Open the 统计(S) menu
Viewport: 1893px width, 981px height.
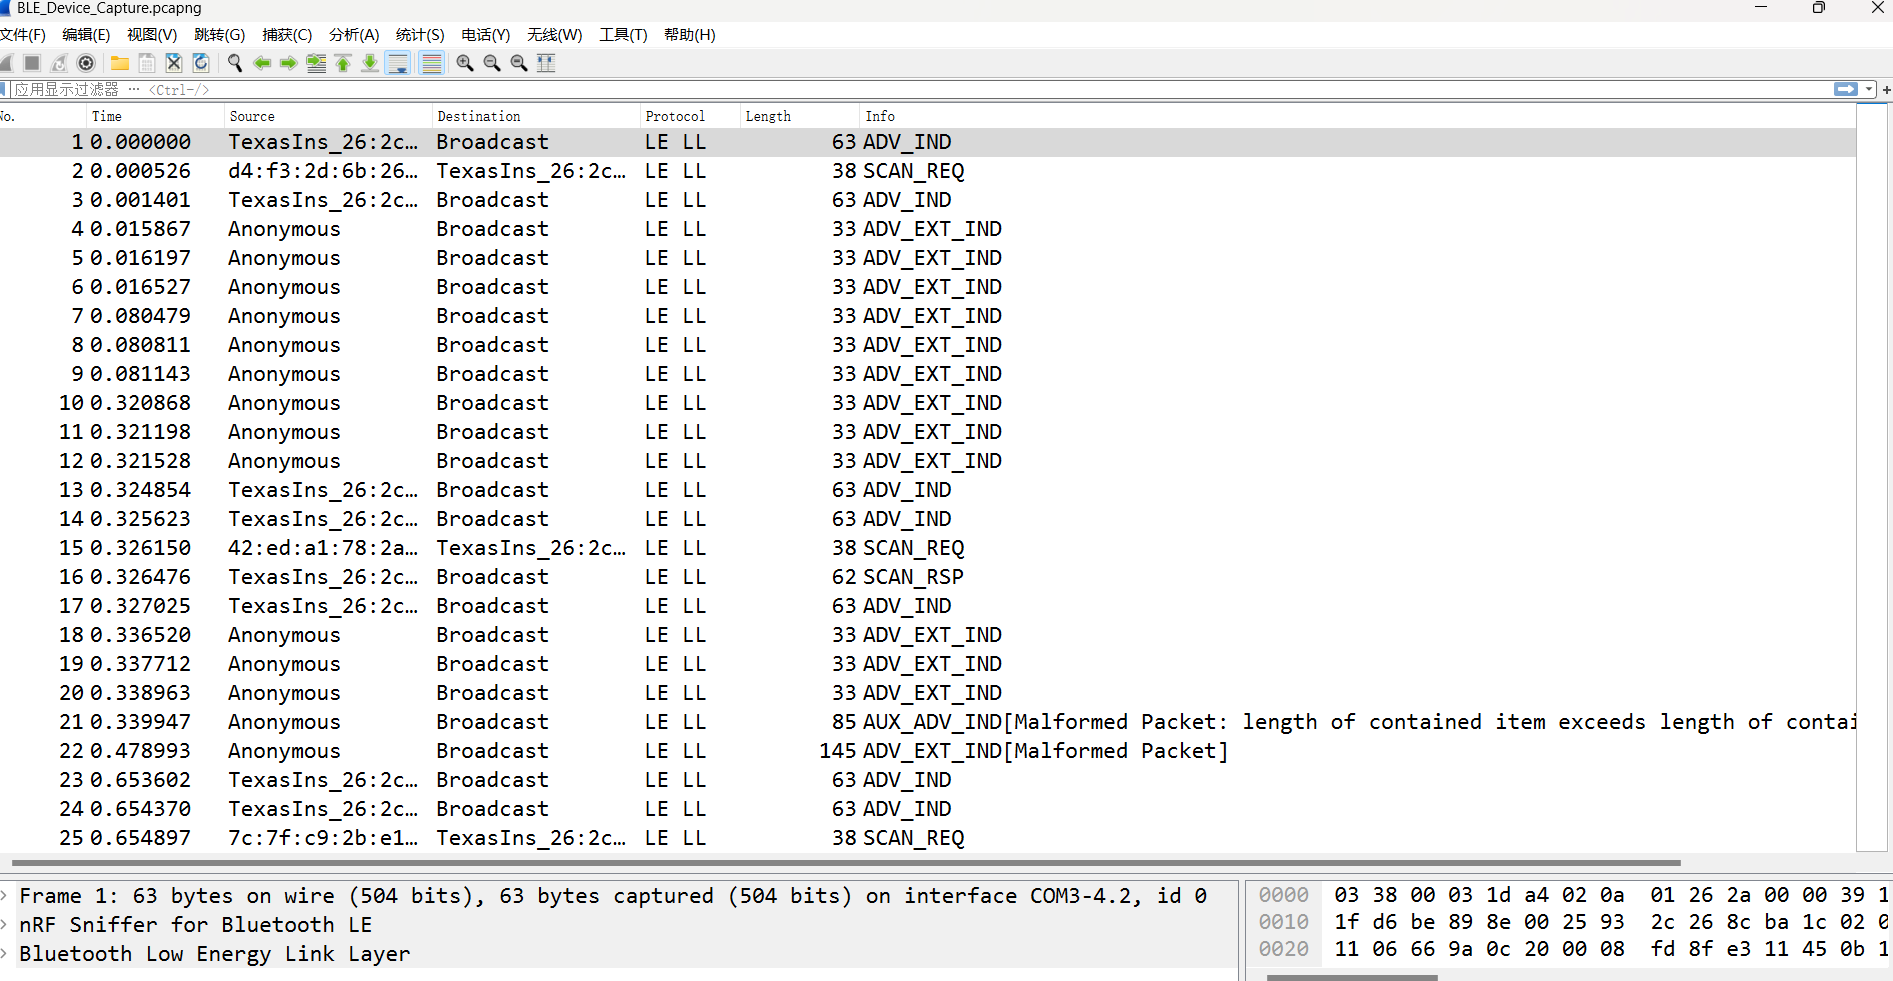[x=420, y=35]
